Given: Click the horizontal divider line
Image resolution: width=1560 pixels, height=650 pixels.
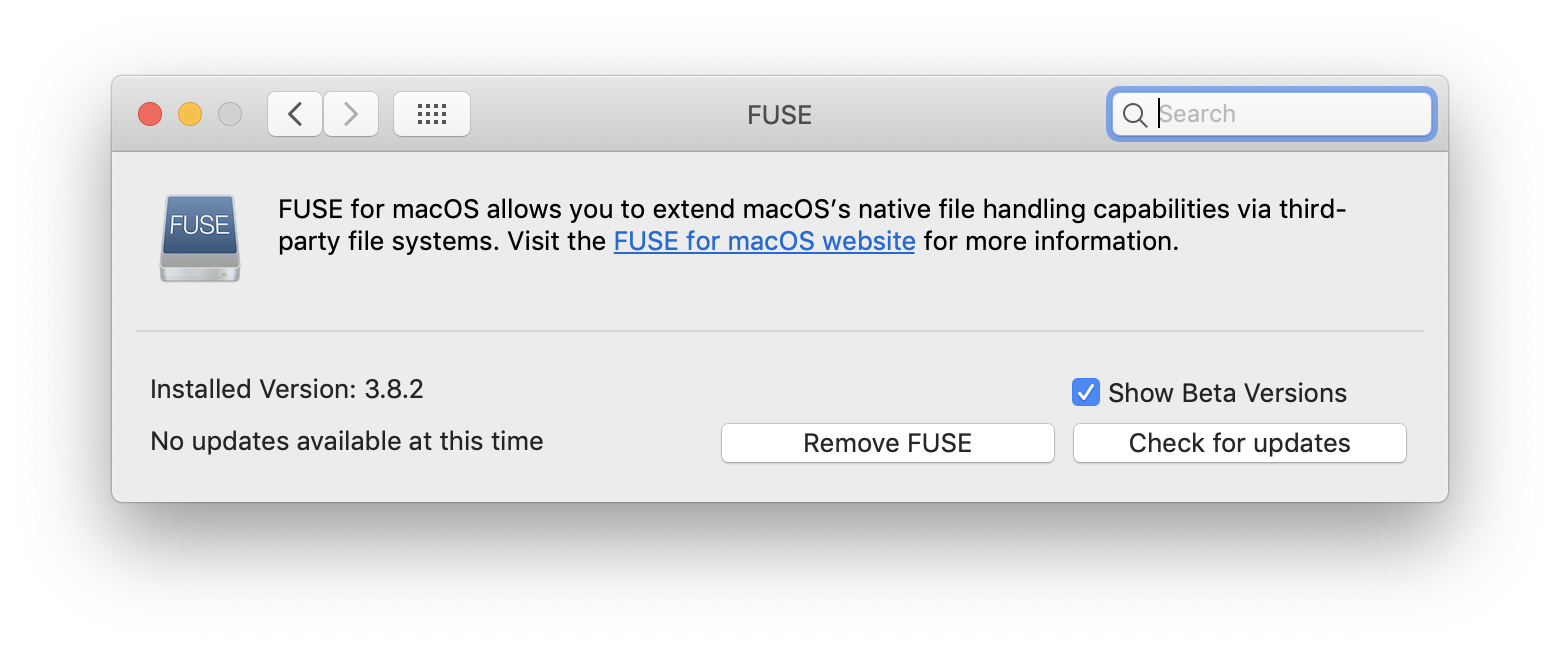Looking at the screenshot, I should tap(780, 331).
